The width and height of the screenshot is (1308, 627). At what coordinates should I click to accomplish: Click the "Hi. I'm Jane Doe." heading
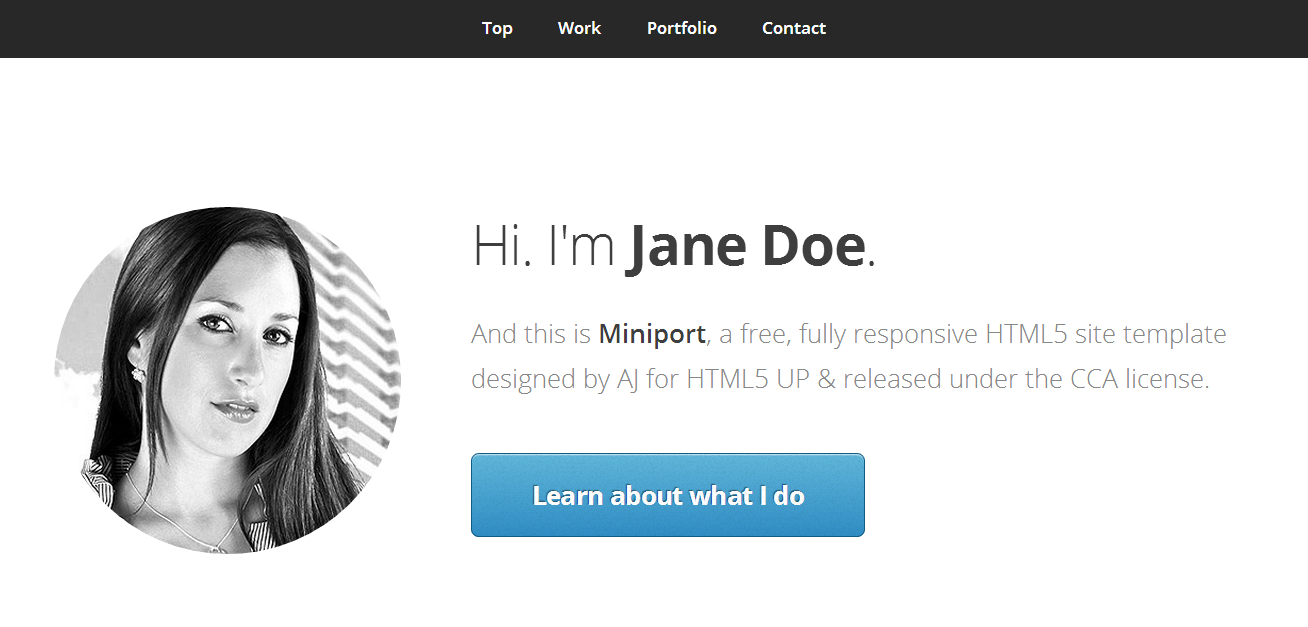674,246
